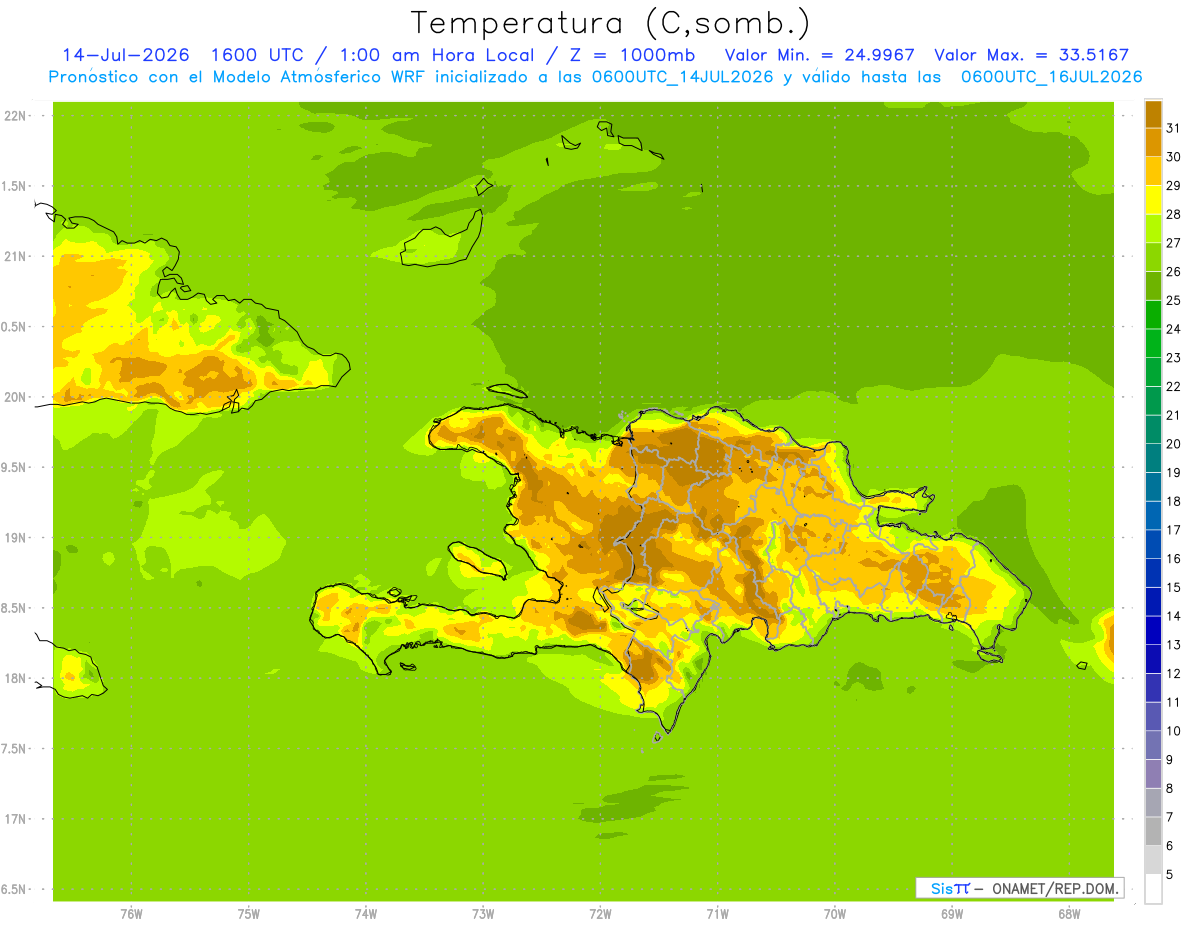Click the '23' value on color legend
The height and width of the screenshot is (927, 1200).
tap(1174, 358)
